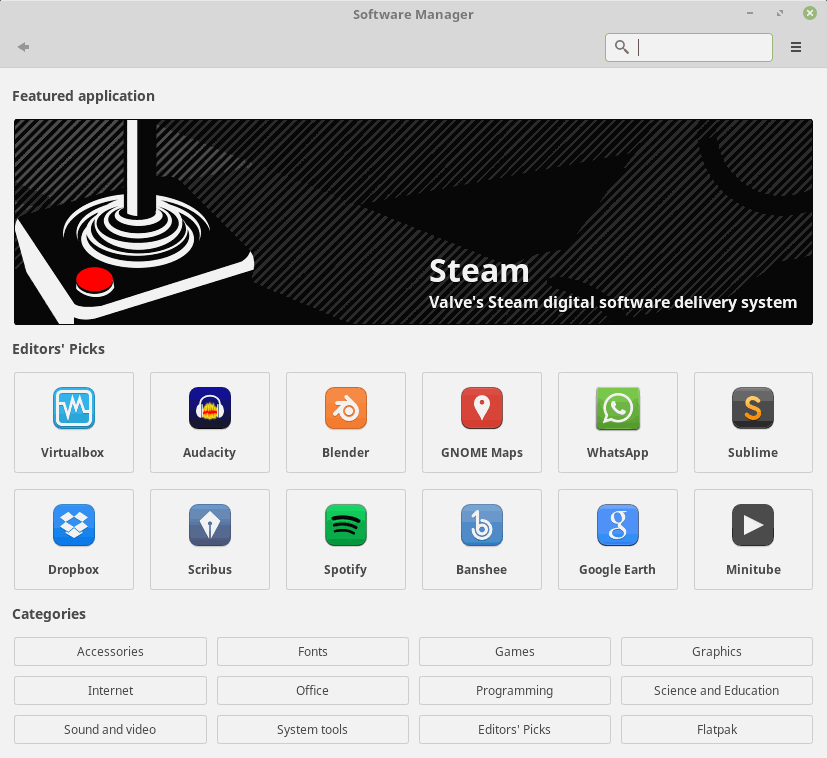Screen dimensions: 827x758
Task: Open the Graphics category
Action: [716, 651]
